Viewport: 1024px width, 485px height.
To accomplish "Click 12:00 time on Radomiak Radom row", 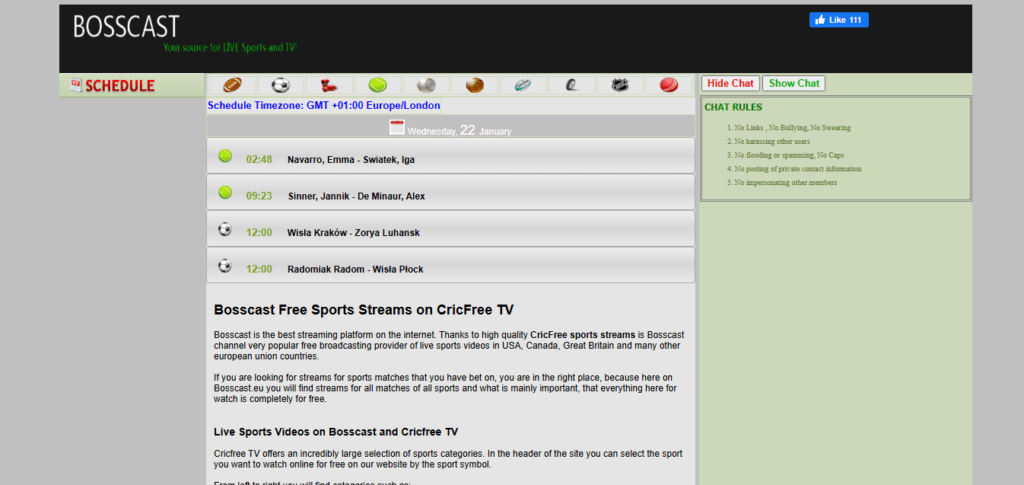I will (x=259, y=270).
